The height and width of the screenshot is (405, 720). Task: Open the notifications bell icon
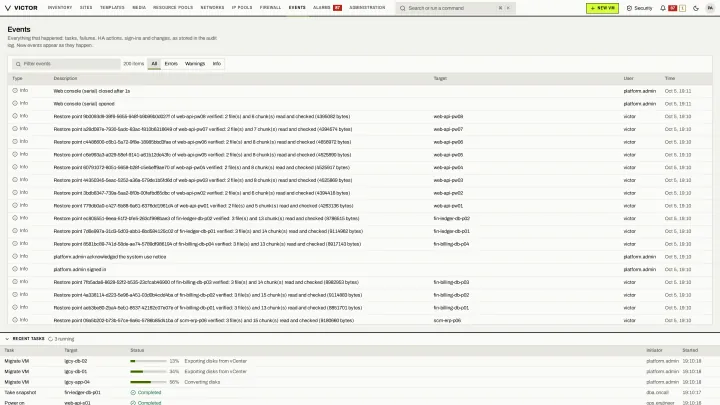(x=663, y=8)
